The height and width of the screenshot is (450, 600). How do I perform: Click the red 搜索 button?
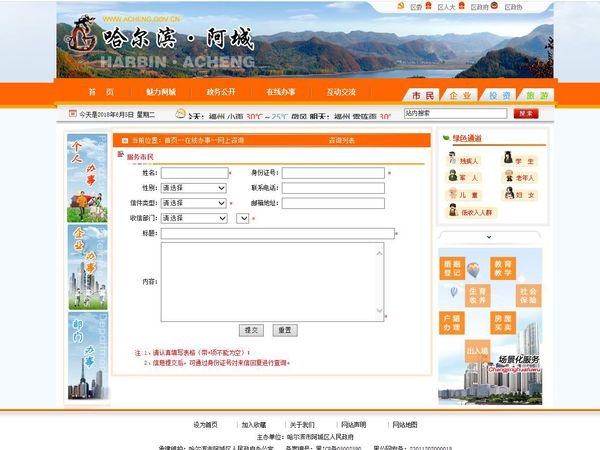[526, 114]
